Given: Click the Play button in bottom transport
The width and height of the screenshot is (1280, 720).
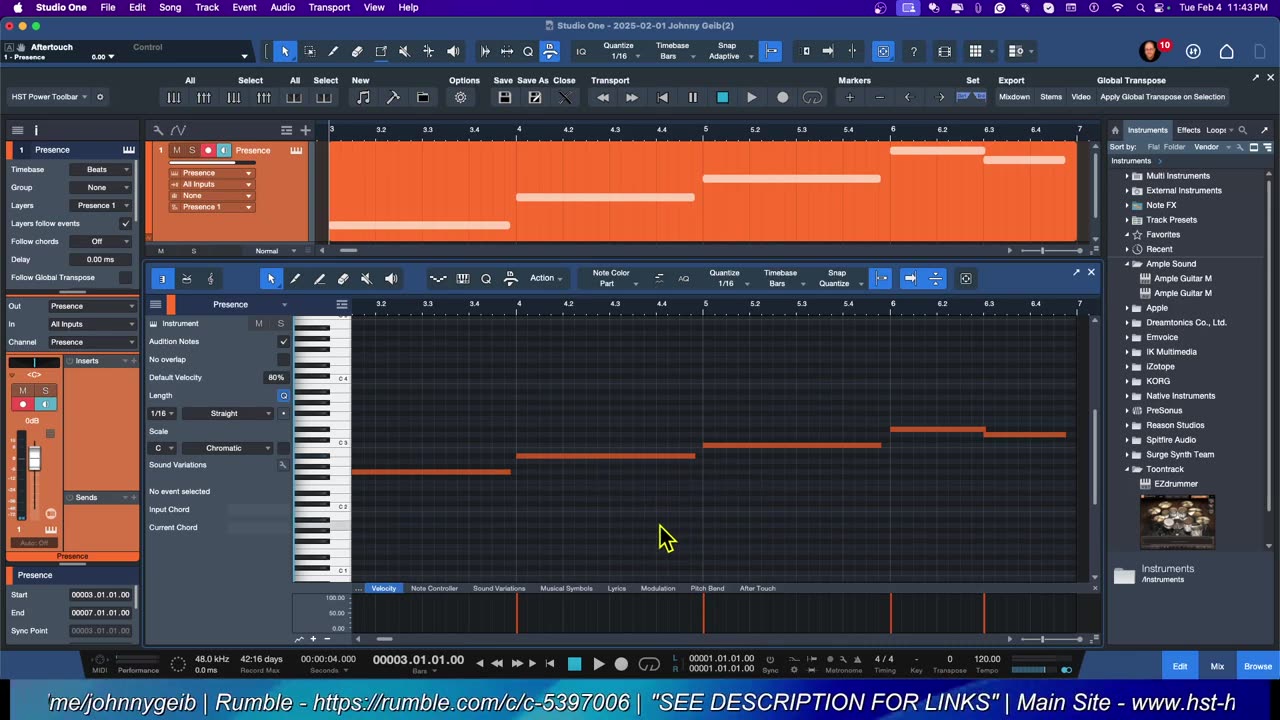Looking at the screenshot, I should (x=598, y=664).
